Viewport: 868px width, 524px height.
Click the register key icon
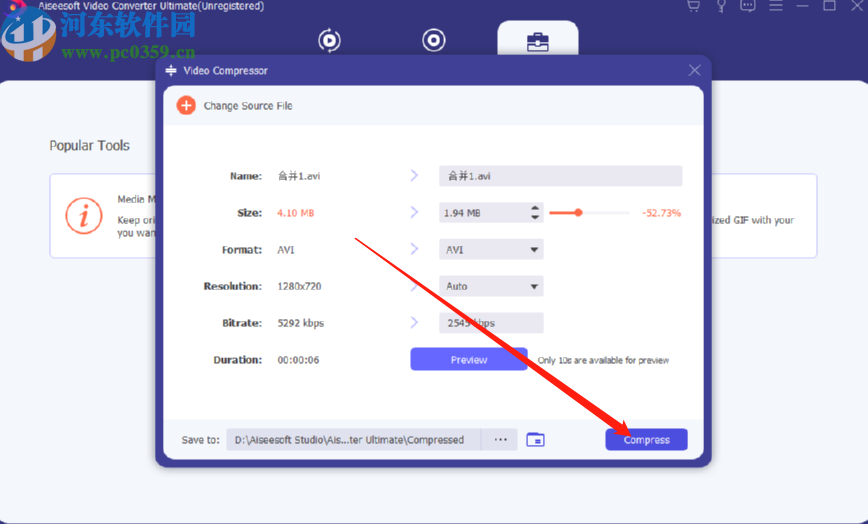coord(721,6)
